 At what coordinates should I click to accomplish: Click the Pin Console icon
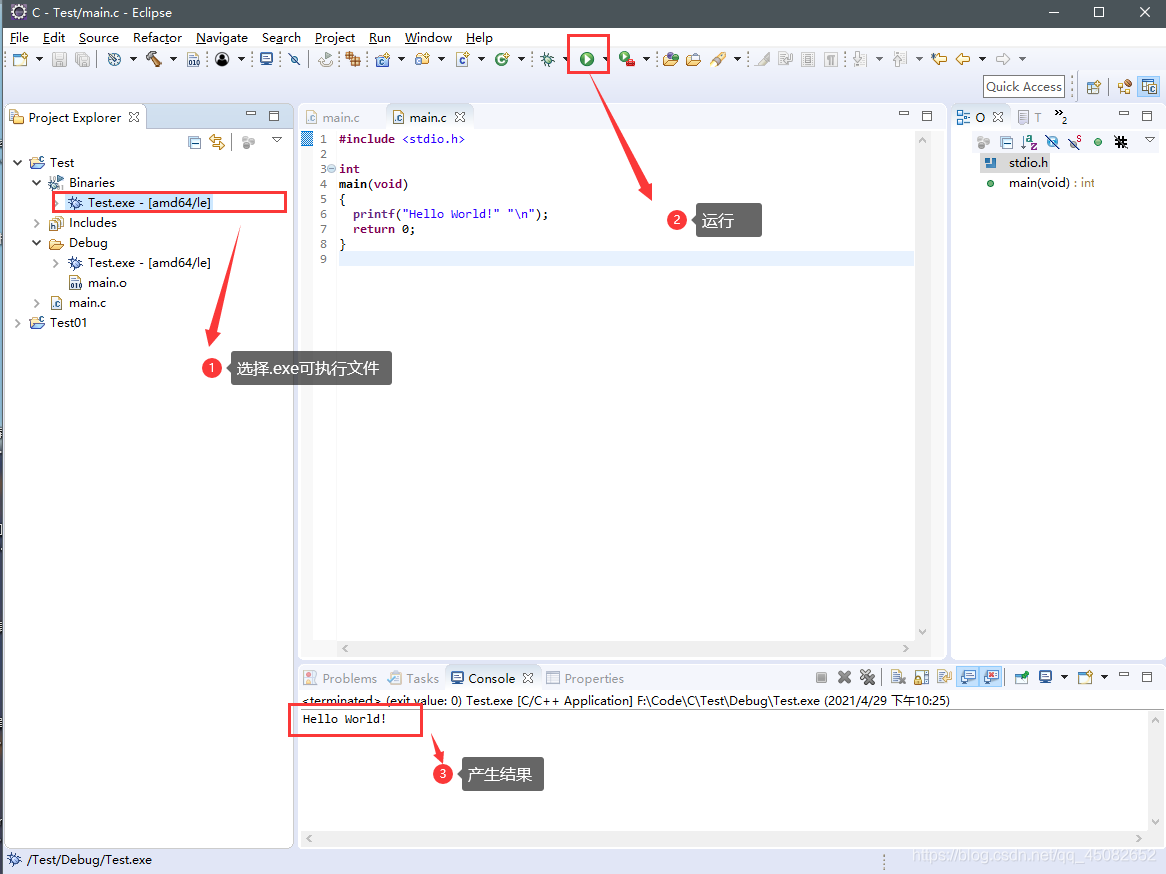1022,677
